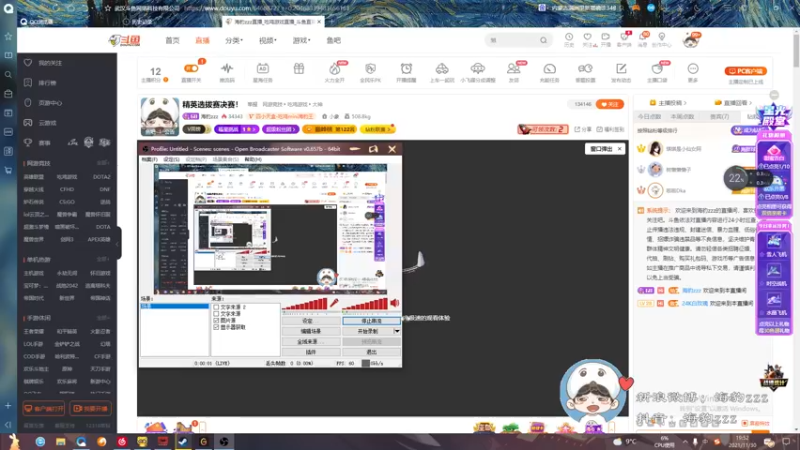Click OBS 全域来源 button

(311, 341)
